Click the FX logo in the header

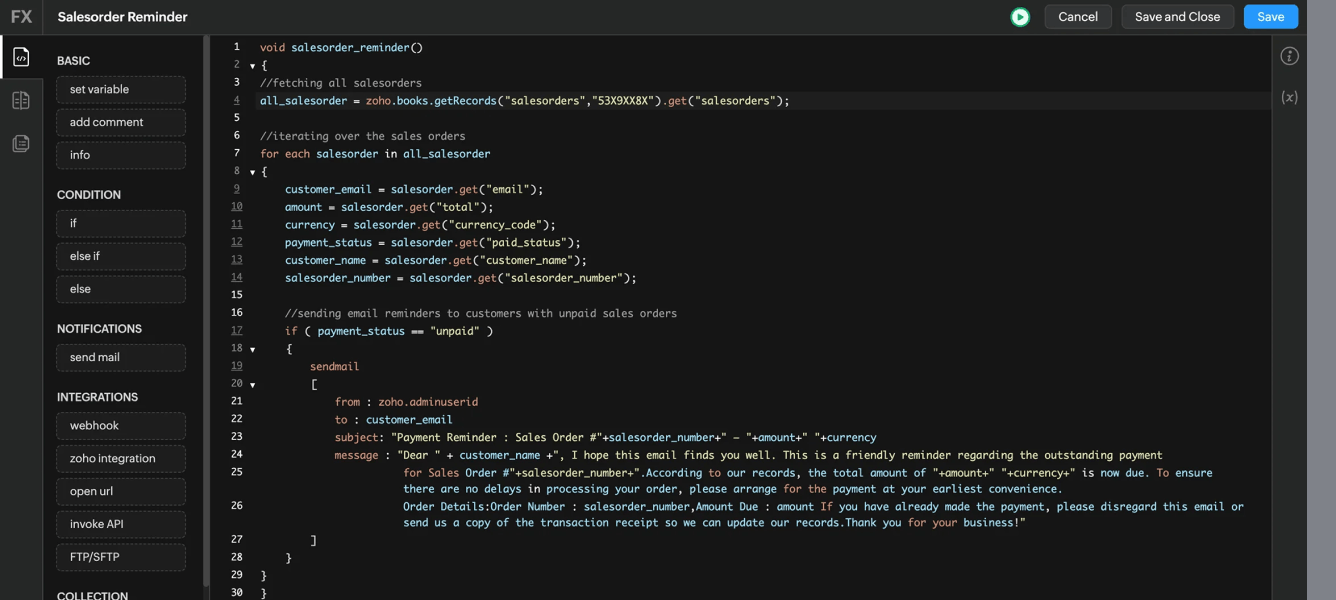coord(21,17)
